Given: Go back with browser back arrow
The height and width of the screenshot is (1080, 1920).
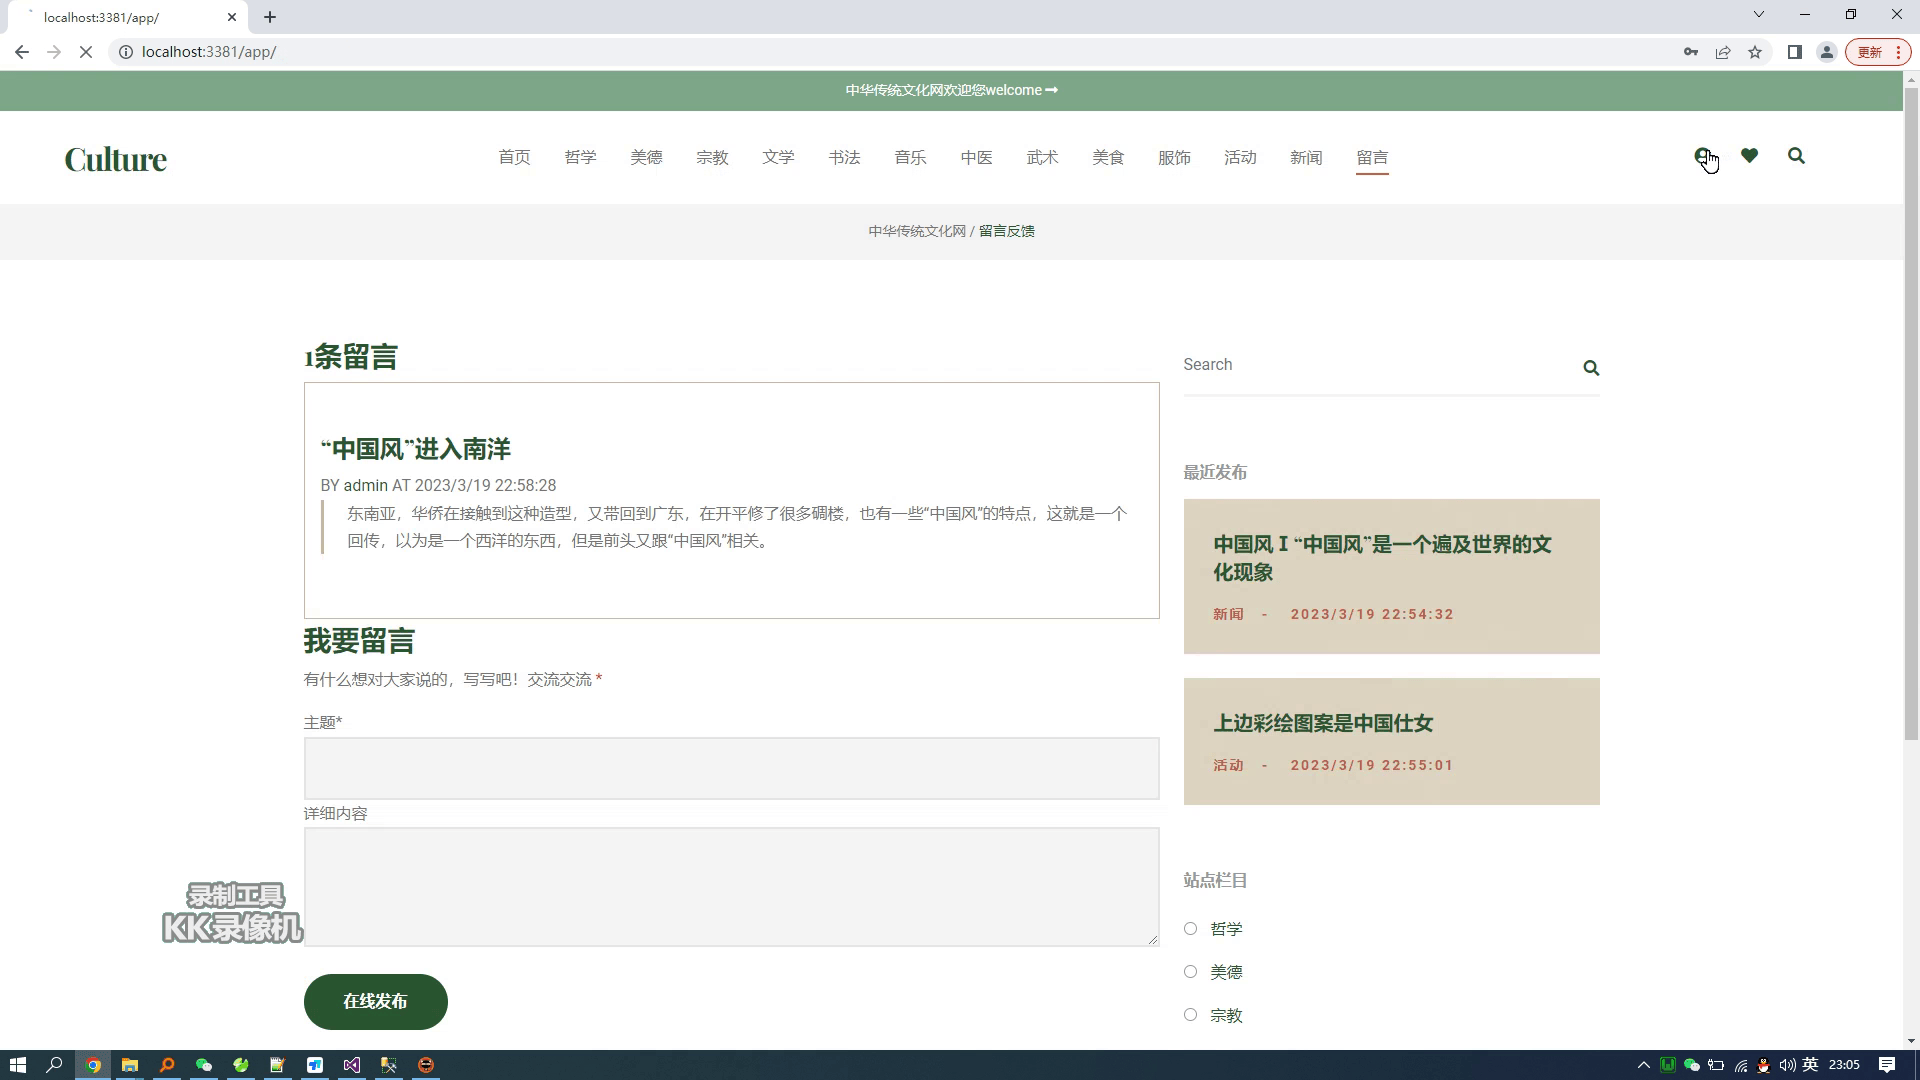Looking at the screenshot, I should pyautogui.click(x=22, y=52).
